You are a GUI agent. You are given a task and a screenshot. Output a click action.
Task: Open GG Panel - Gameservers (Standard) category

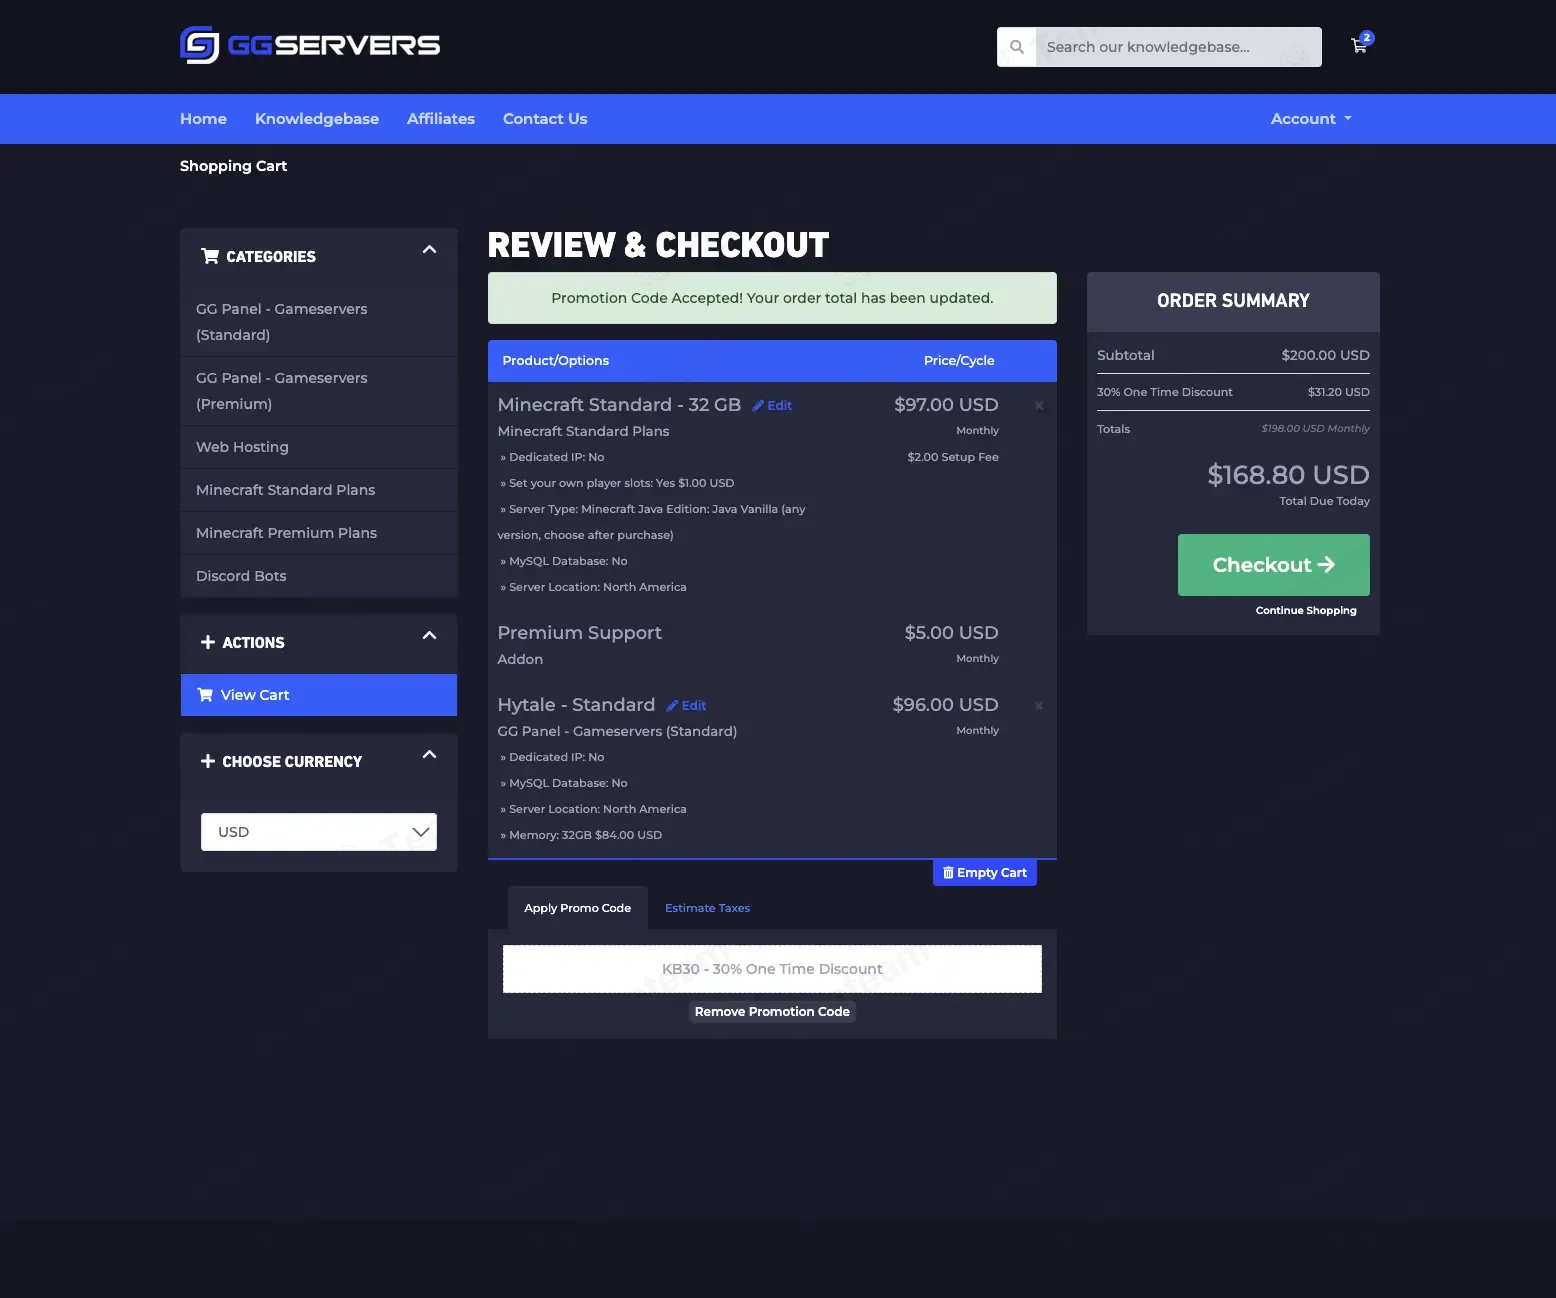coord(319,322)
